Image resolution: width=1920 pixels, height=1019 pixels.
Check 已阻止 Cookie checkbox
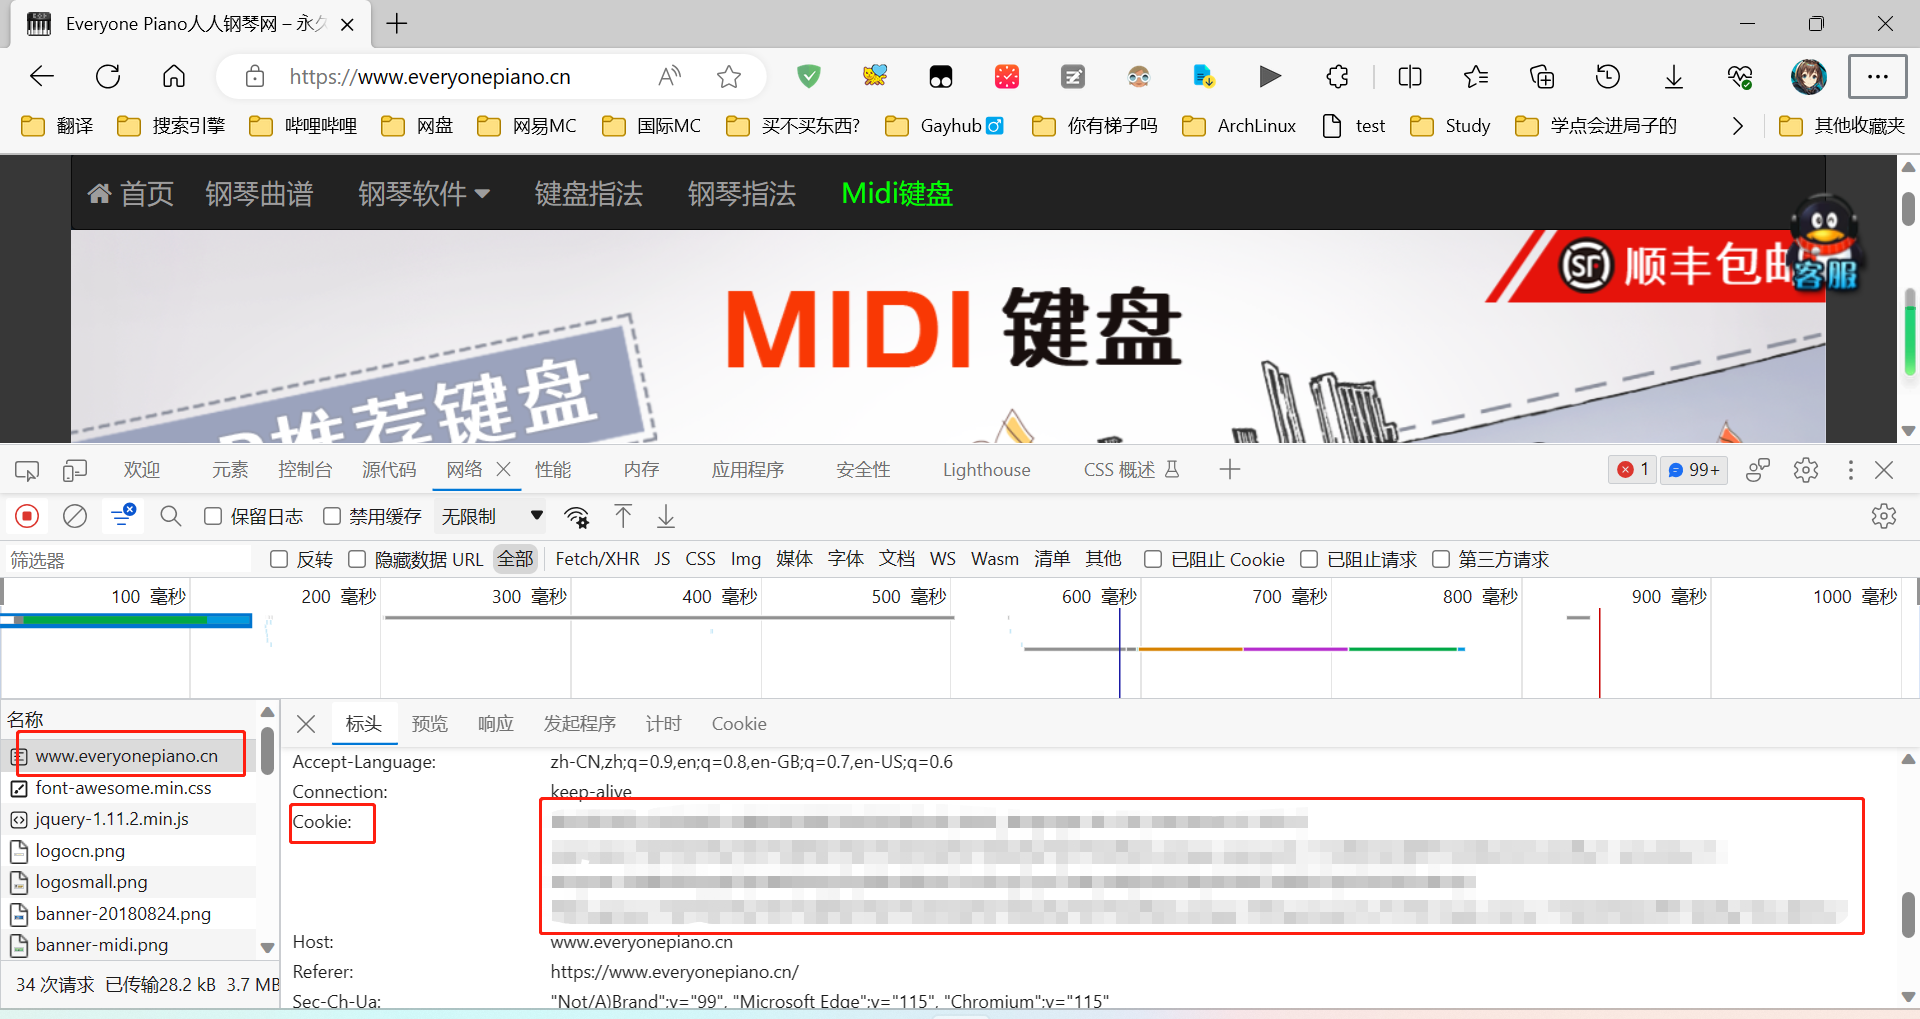[x=1153, y=559]
